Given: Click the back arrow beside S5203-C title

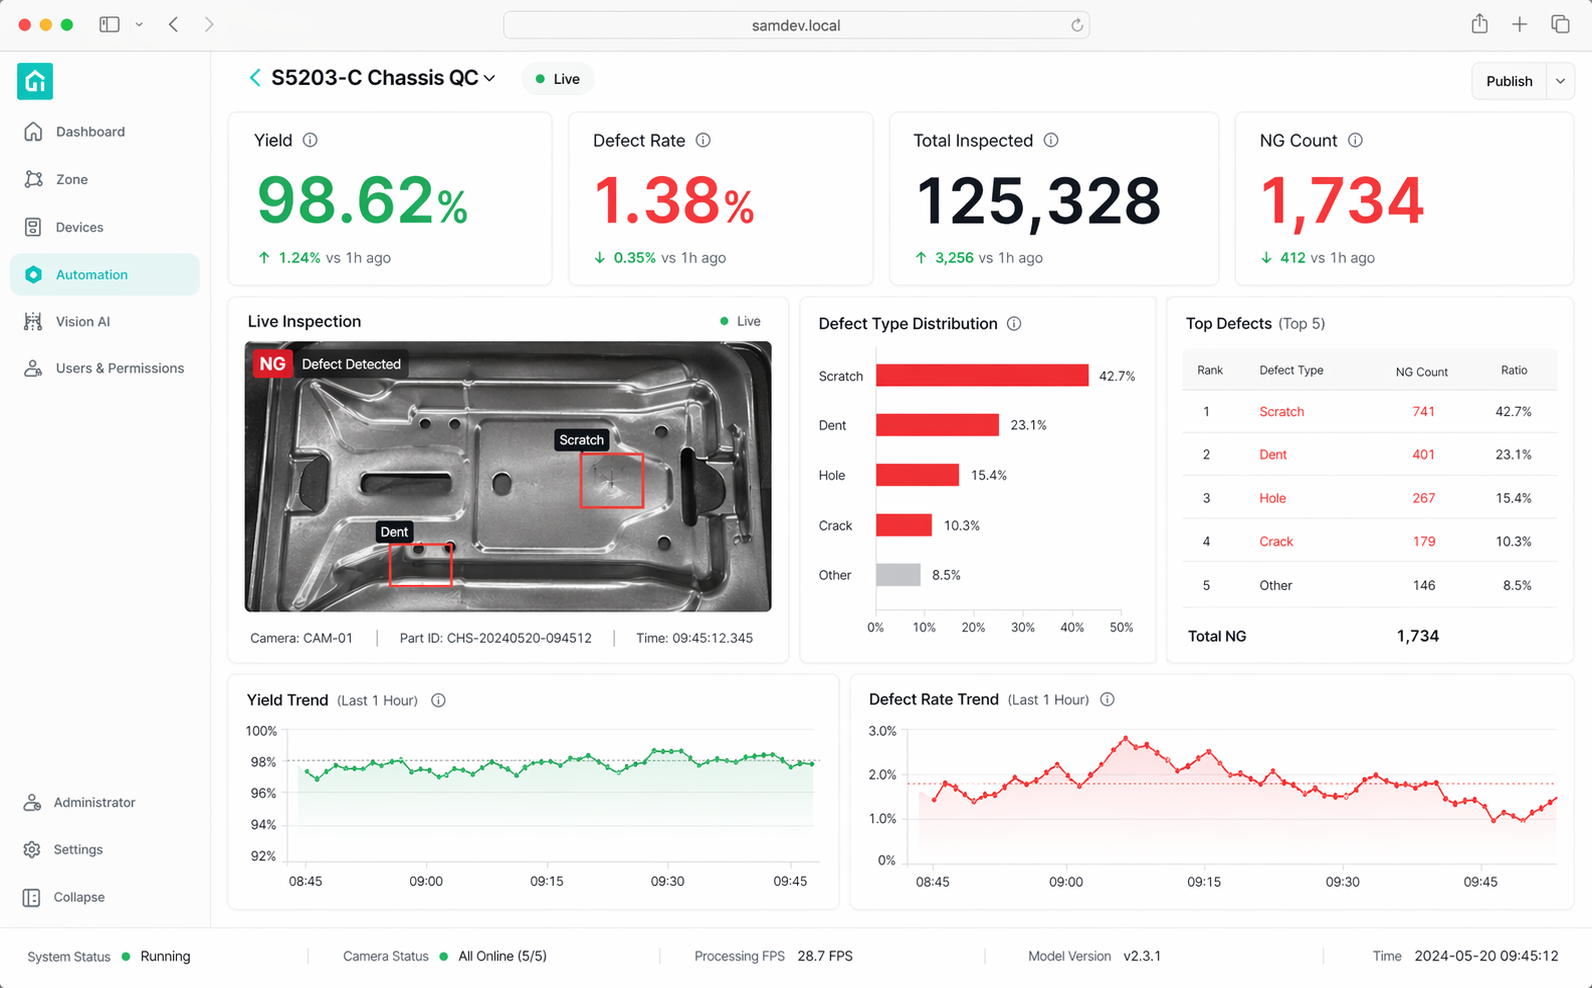Looking at the screenshot, I should pos(255,78).
